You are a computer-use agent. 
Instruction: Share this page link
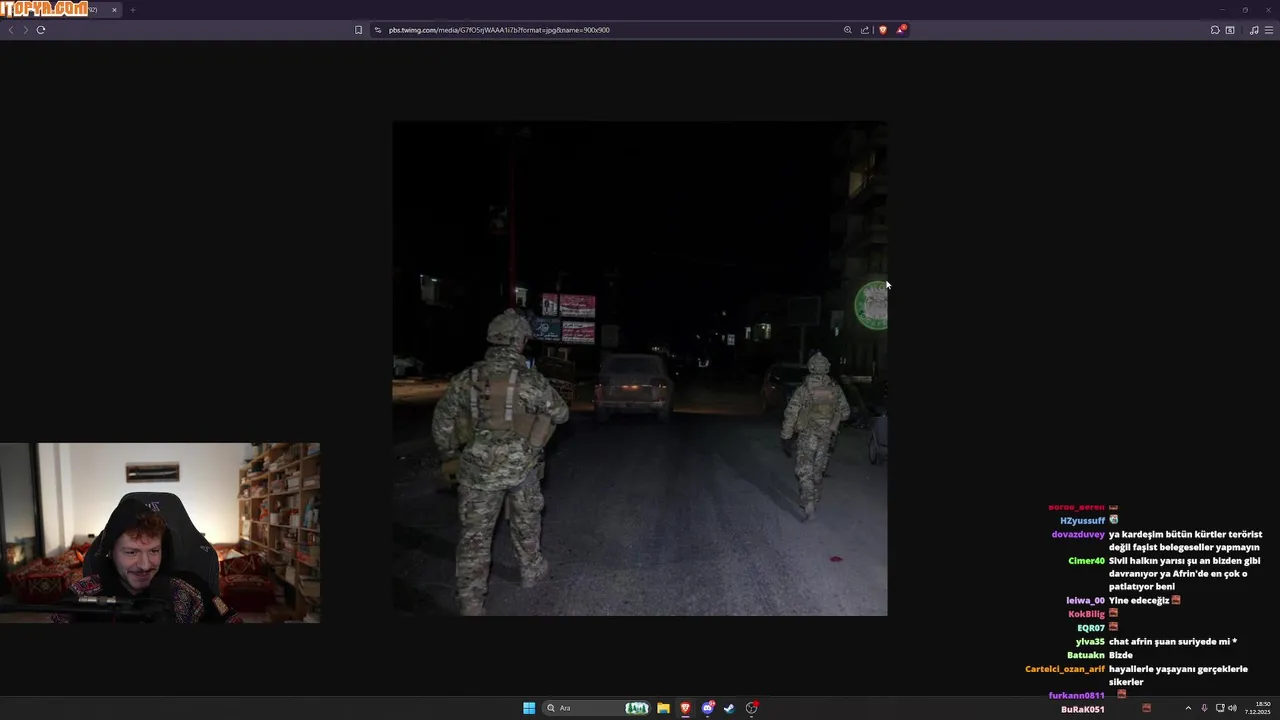[865, 30]
